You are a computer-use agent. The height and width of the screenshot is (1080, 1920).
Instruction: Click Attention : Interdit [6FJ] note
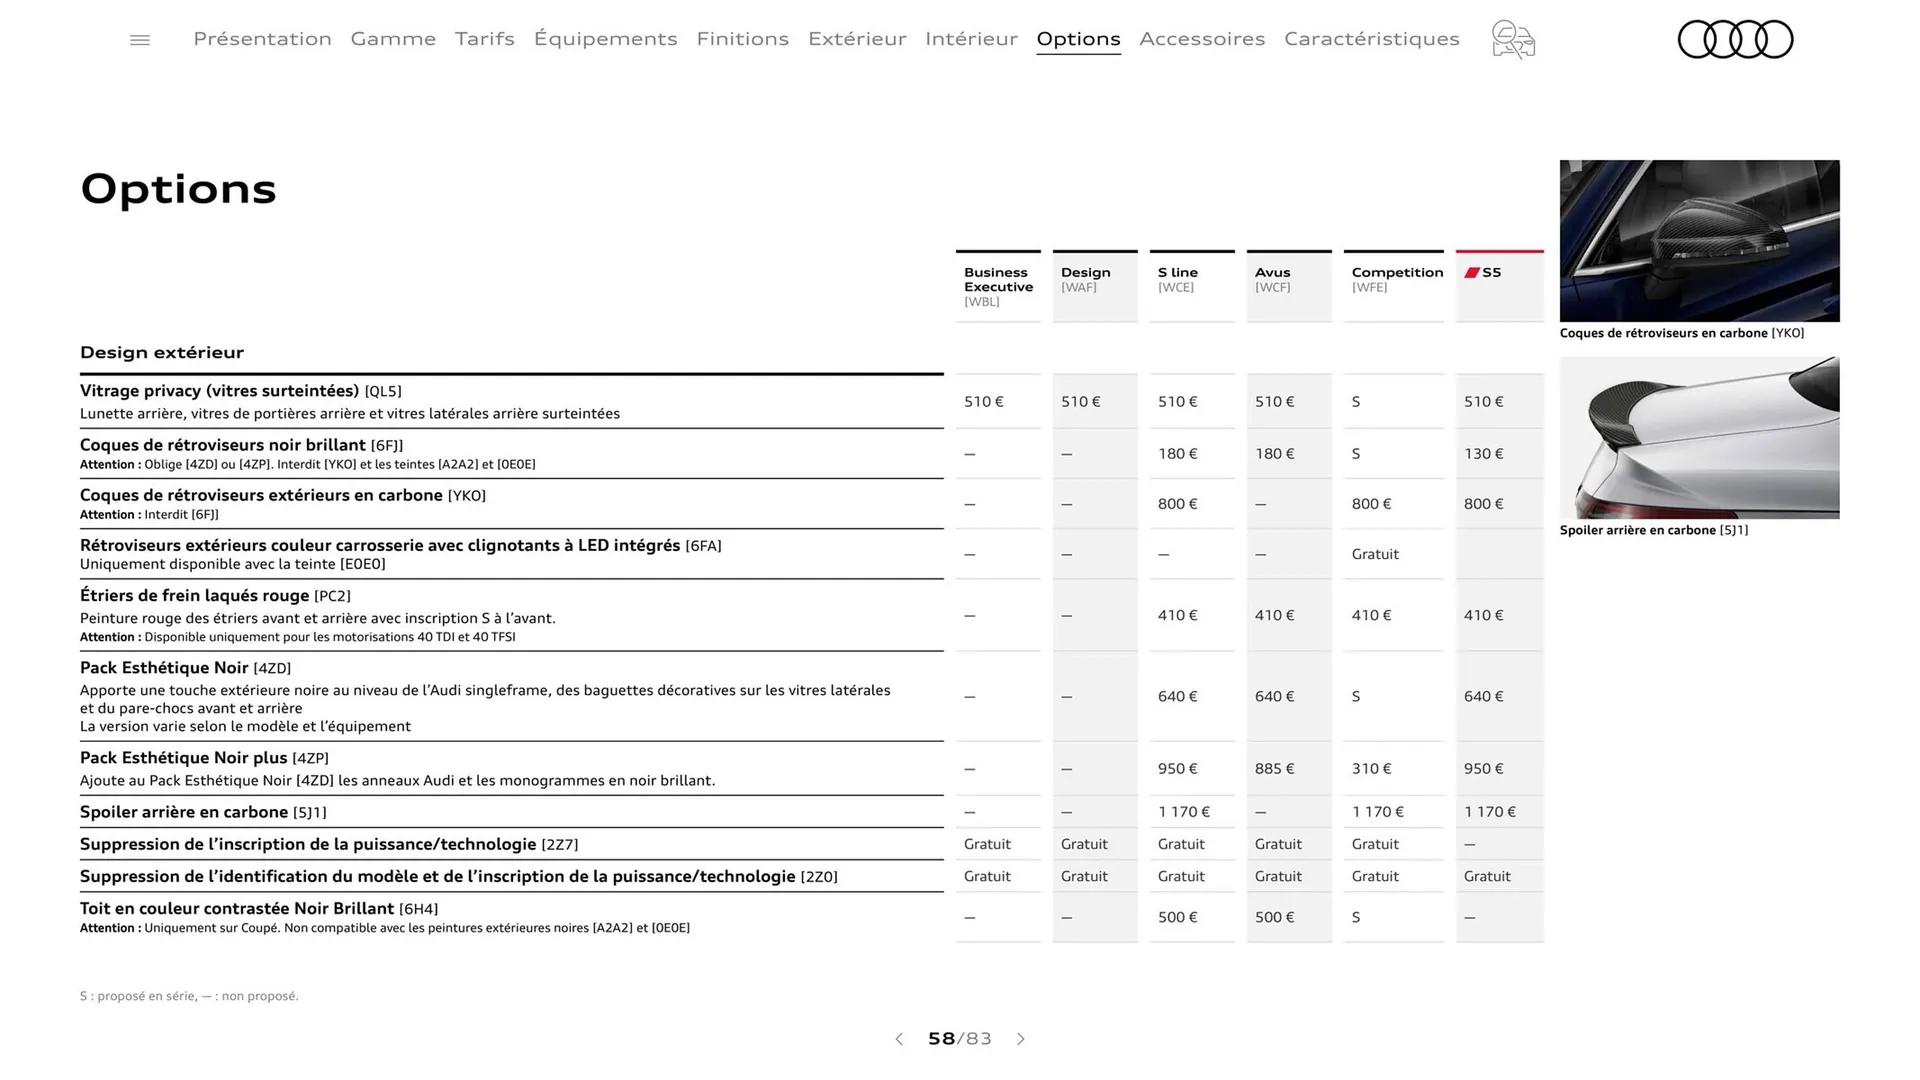coord(149,515)
